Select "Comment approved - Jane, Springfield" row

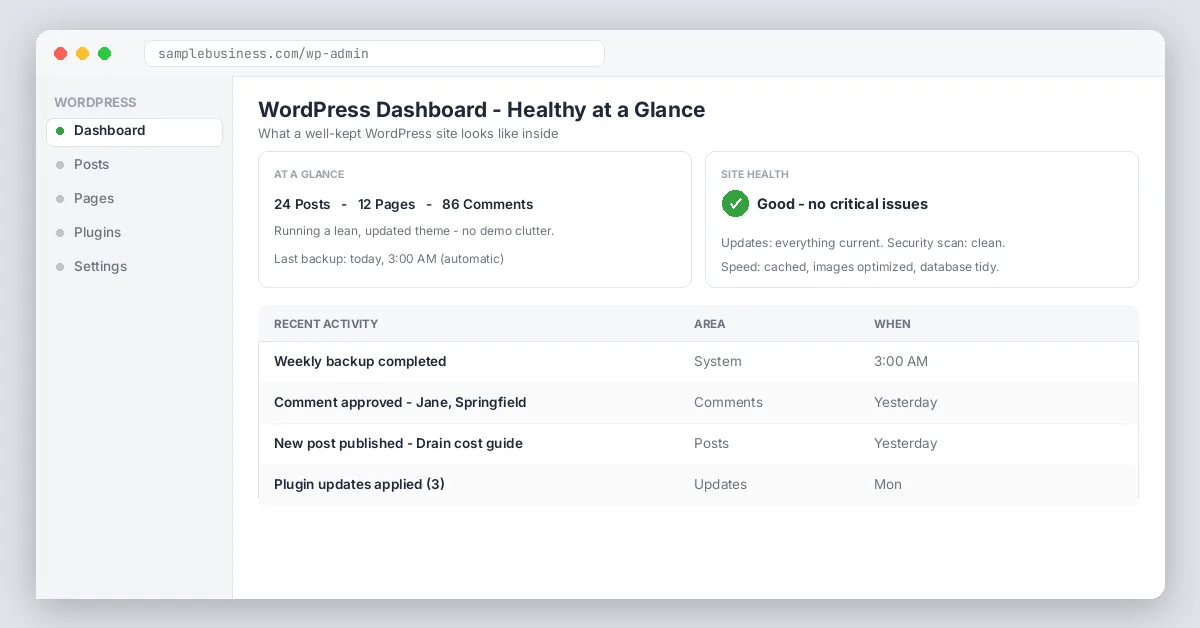[698, 403]
